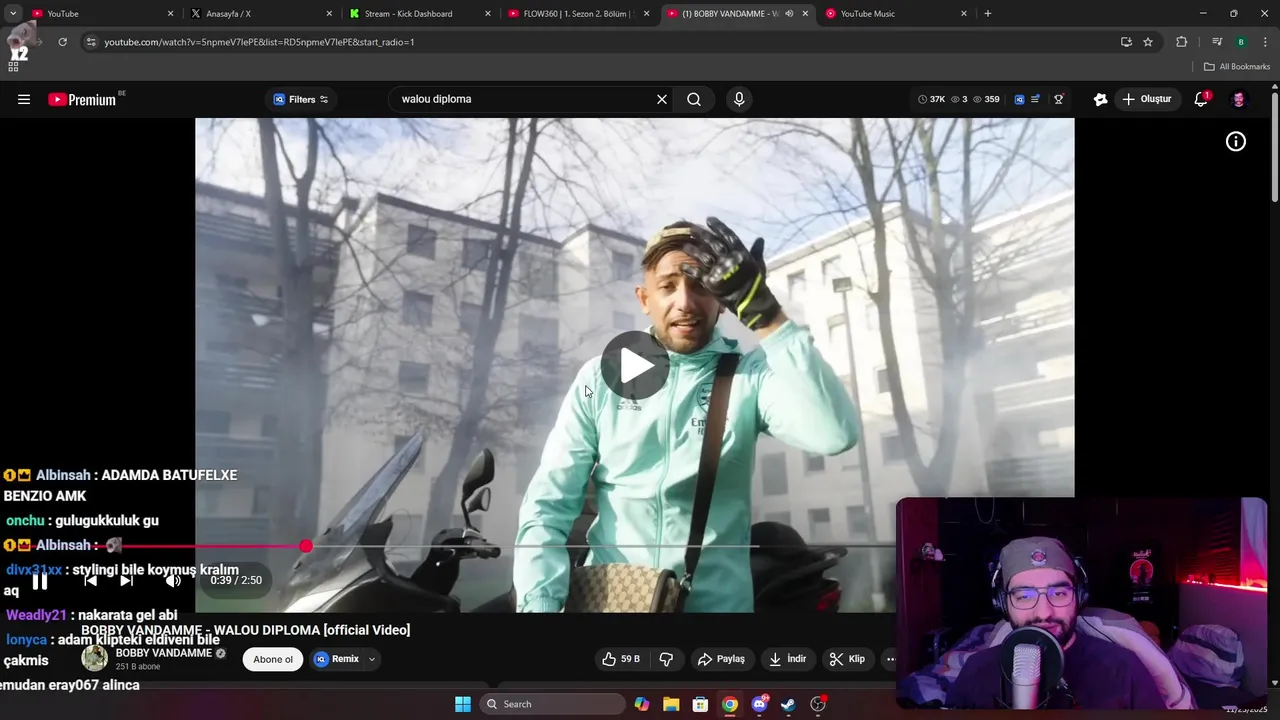Switch to the YouTube Music tab
Image resolution: width=1280 pixels, height=720 pixels.
(896, 14)
